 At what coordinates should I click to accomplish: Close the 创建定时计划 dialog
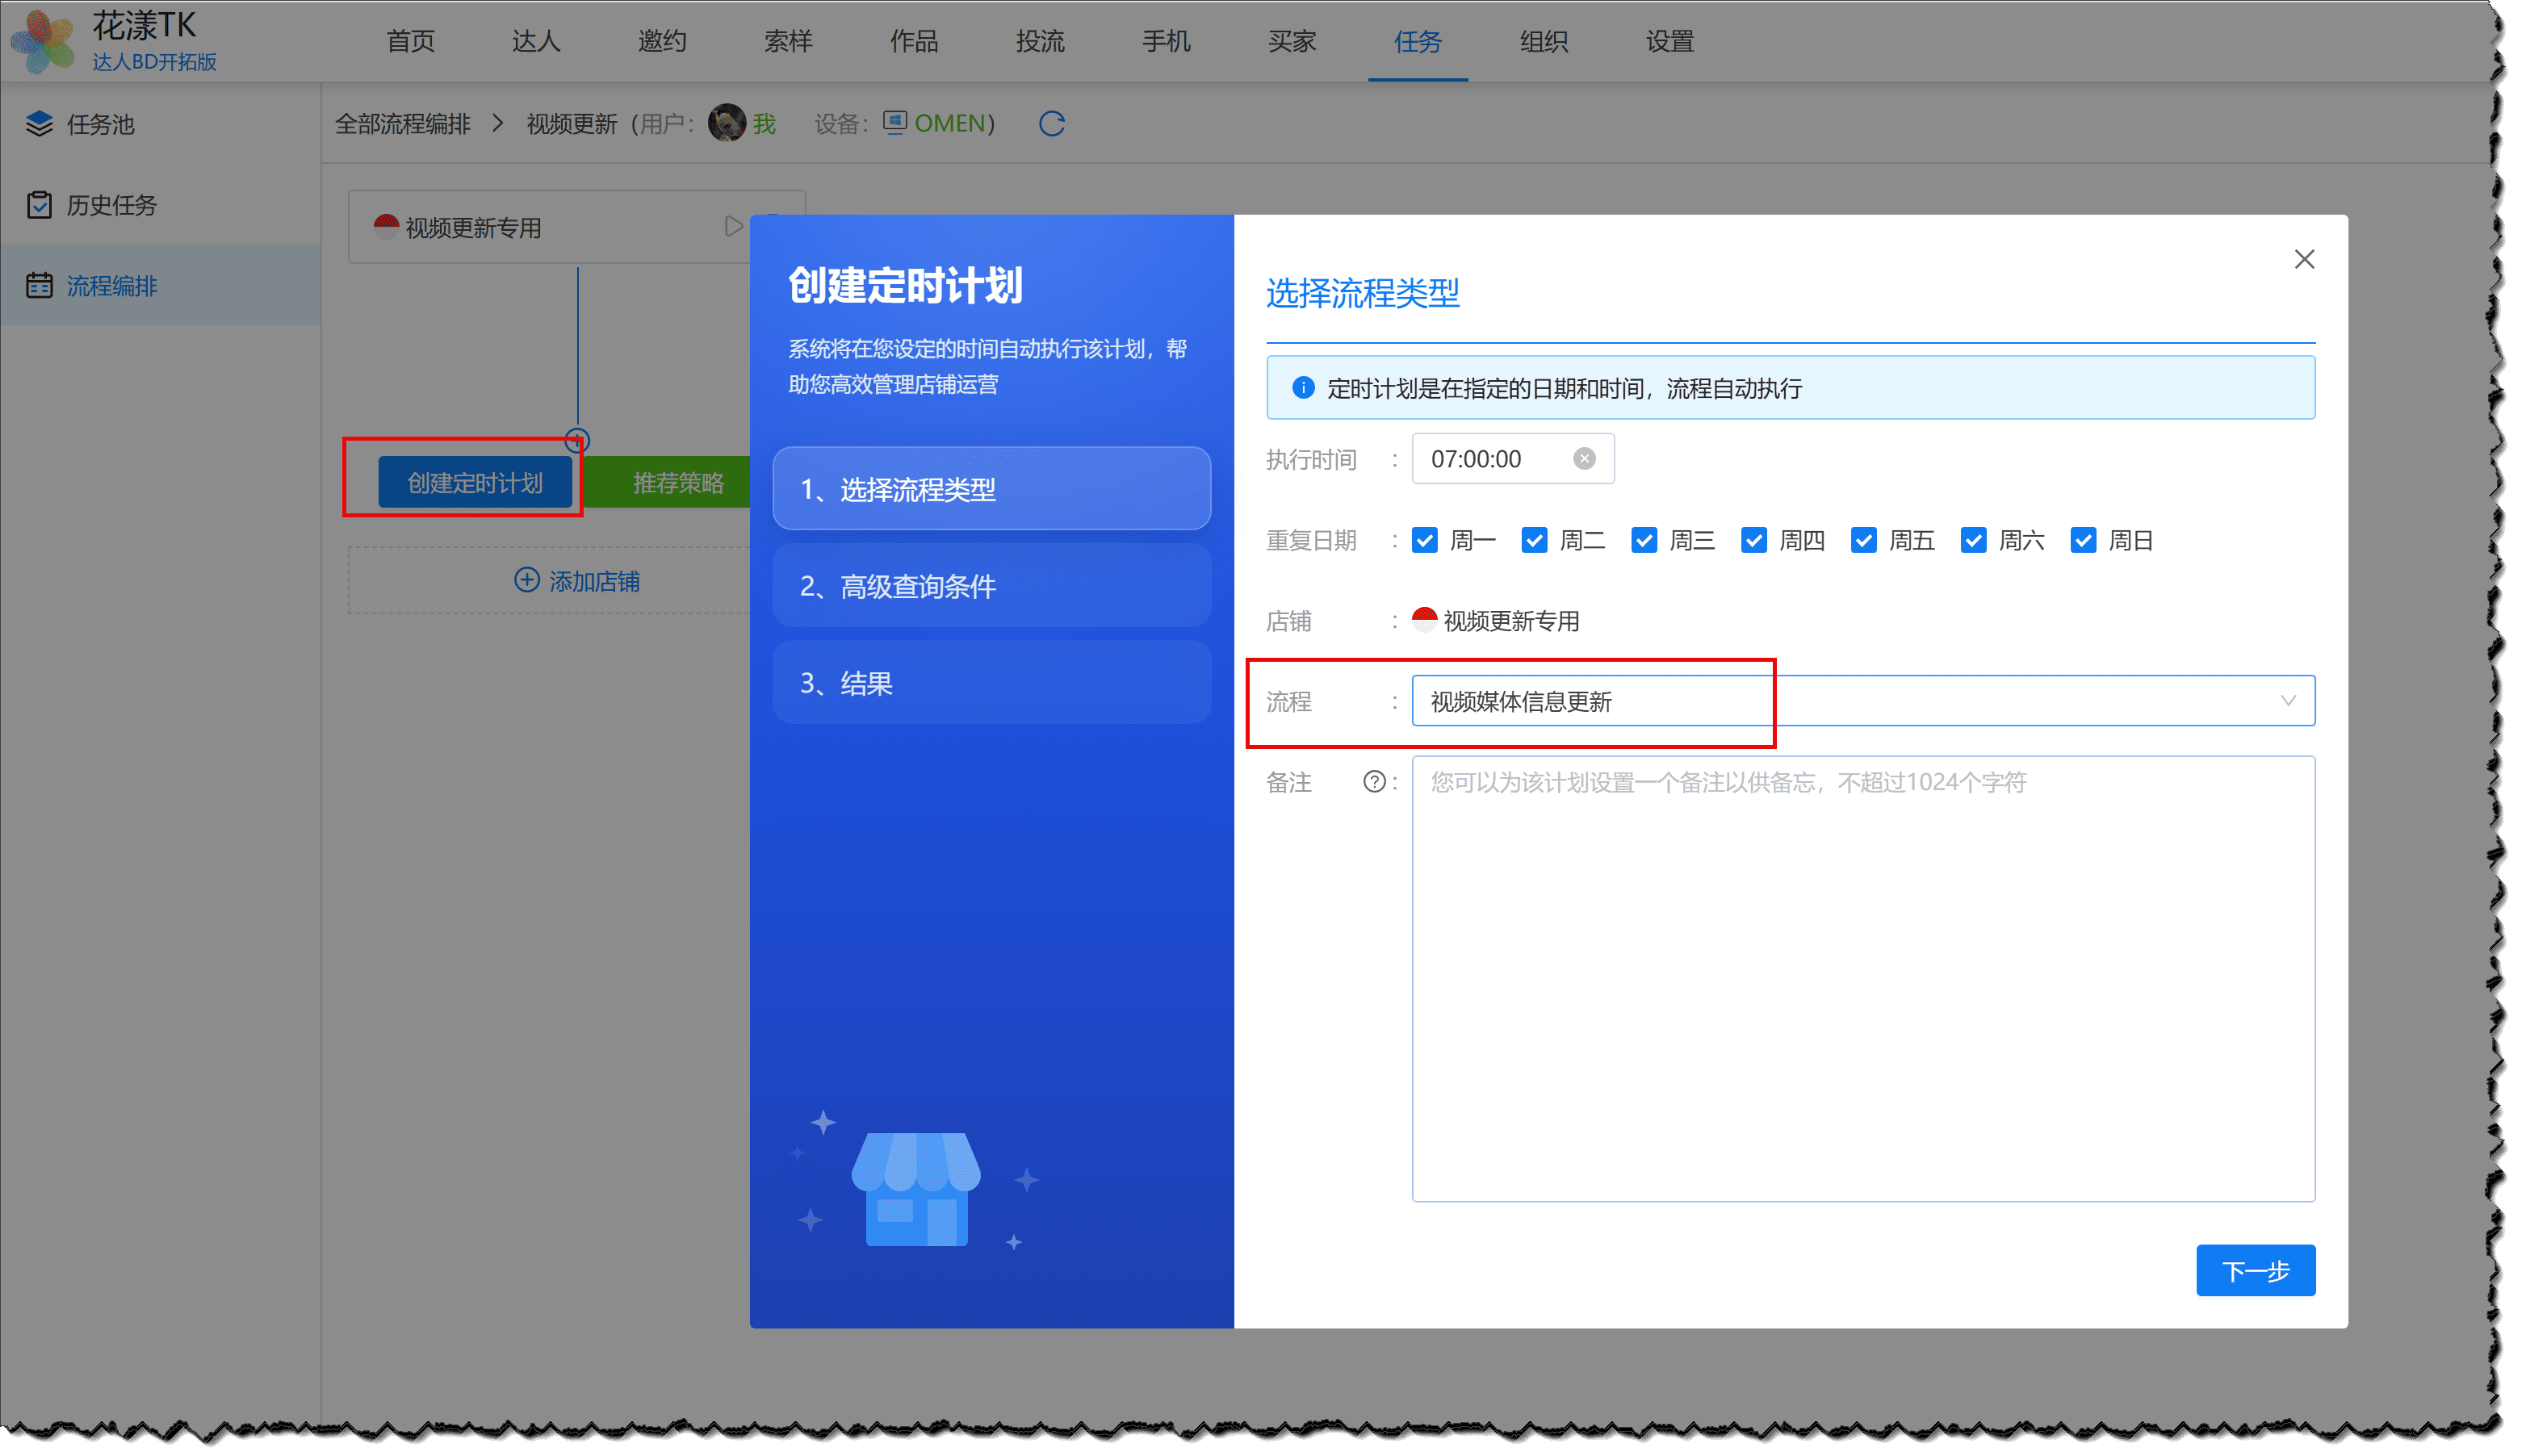(x=2304, y=259)
